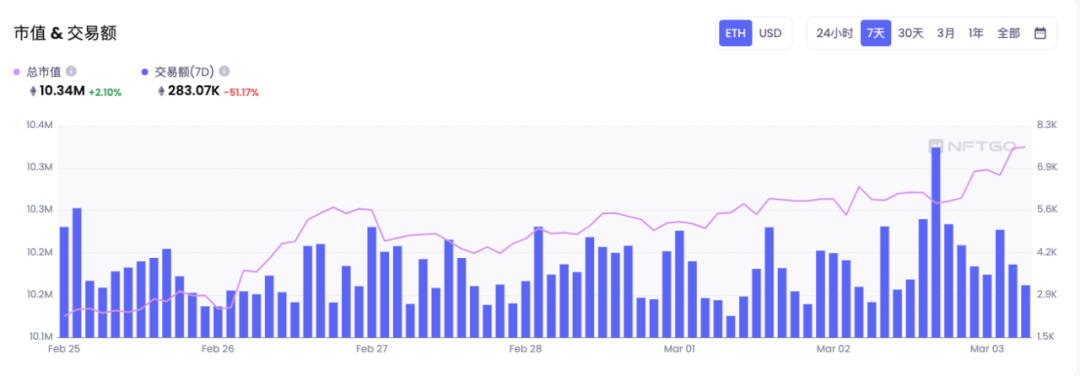Image resolution: width=1080 pixels, height=376 pixels.
Task: Click the Feb 27 x-axis label
Action: click(372, 349)
